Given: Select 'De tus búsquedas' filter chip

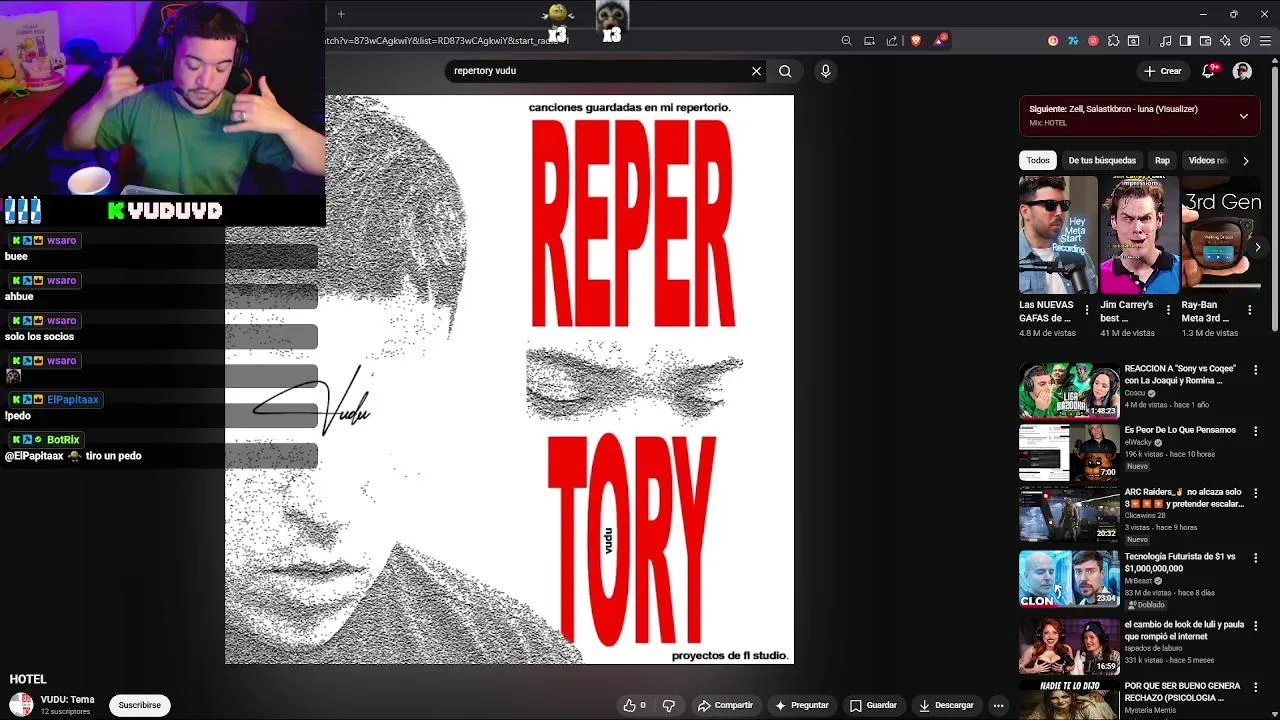Looking at the screenshot, I should pyautogui.click(x=1102, y=160).
